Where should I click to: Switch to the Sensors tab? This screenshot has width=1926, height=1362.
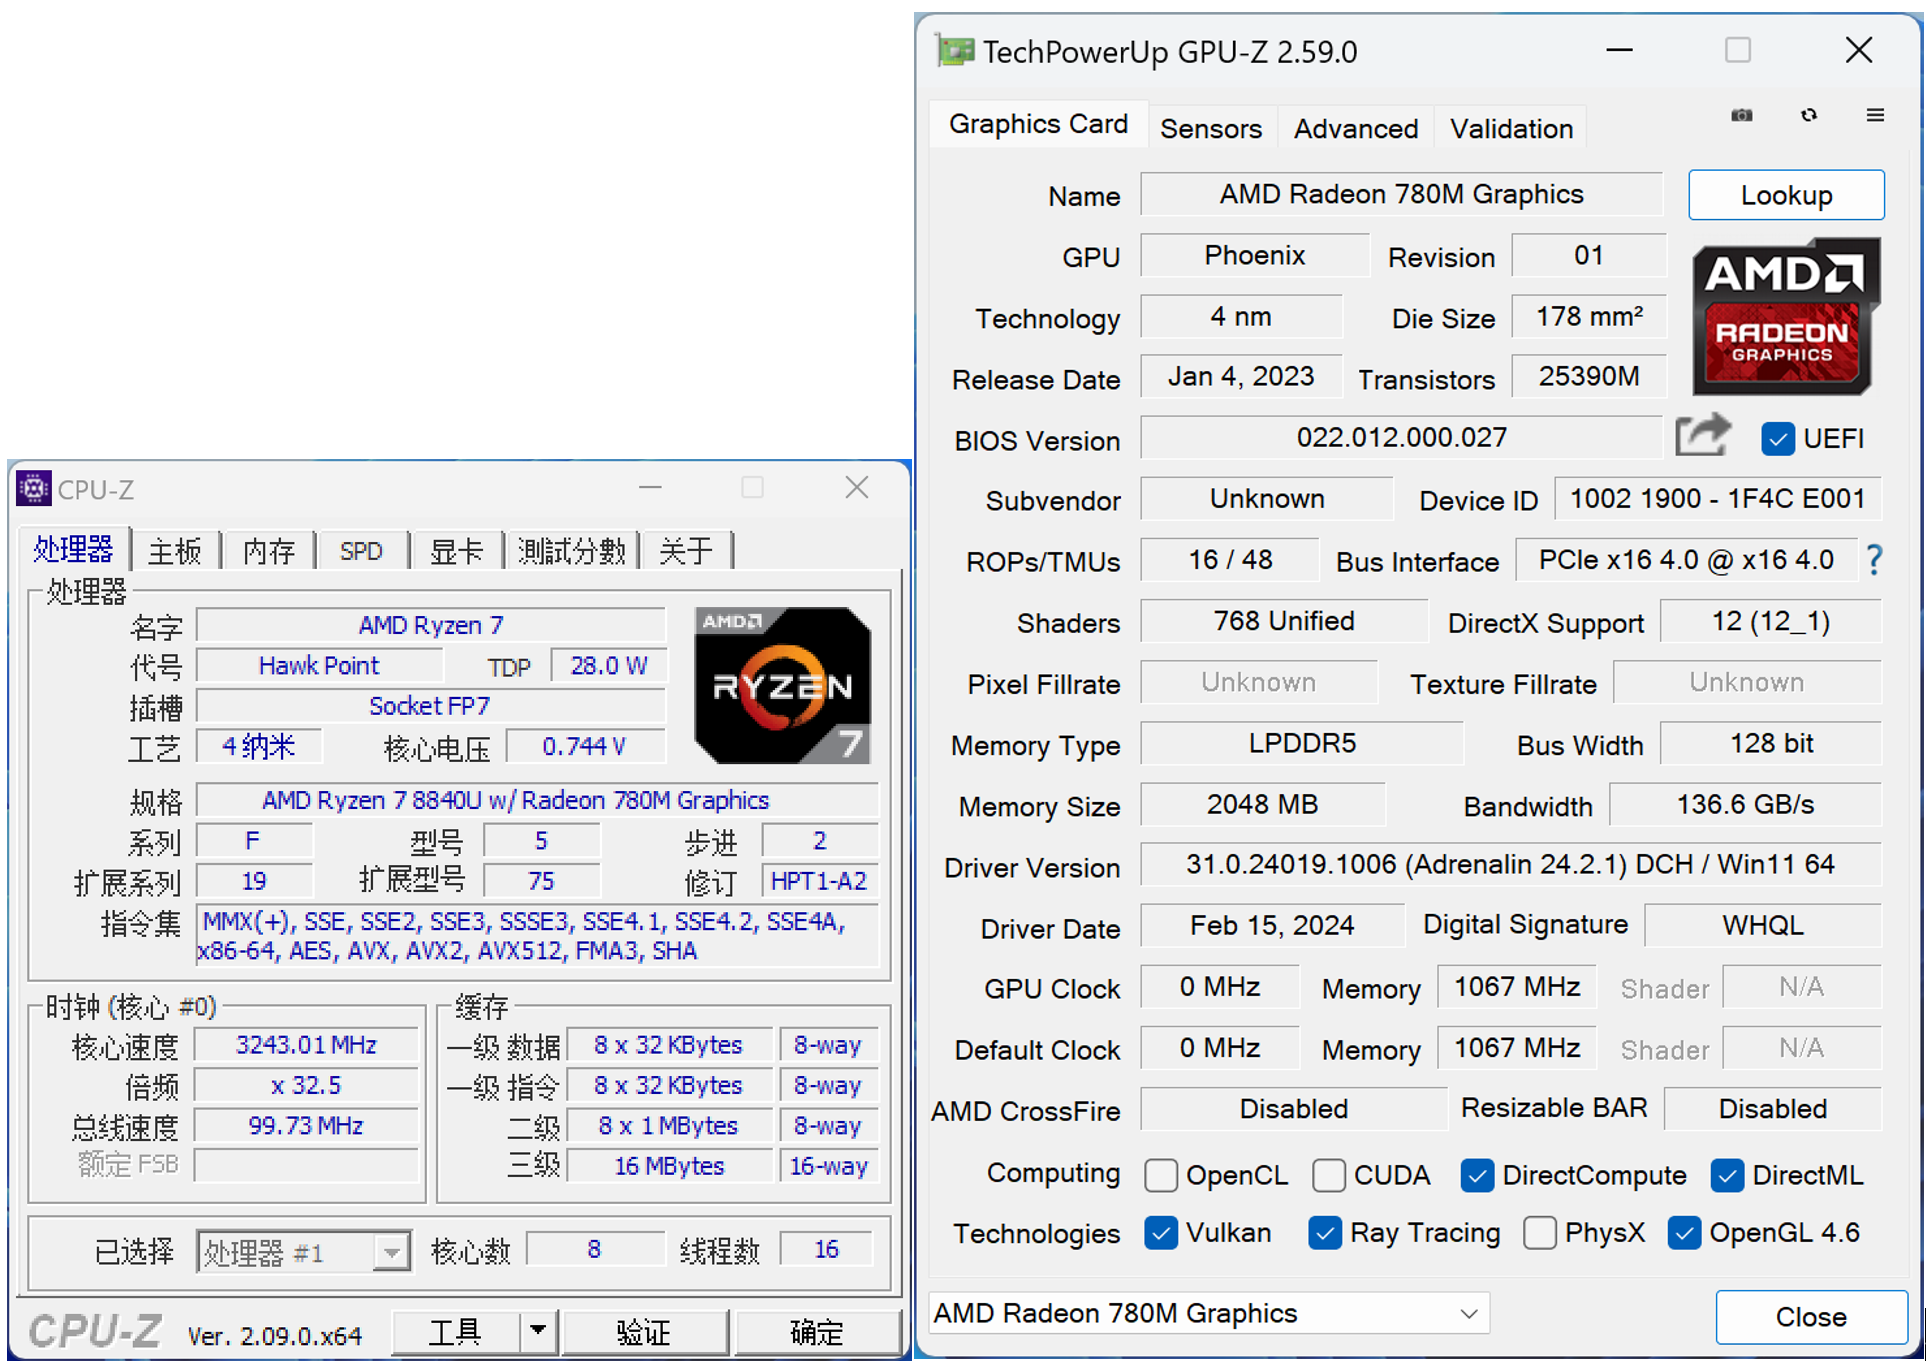click(x=1210, y=128)
